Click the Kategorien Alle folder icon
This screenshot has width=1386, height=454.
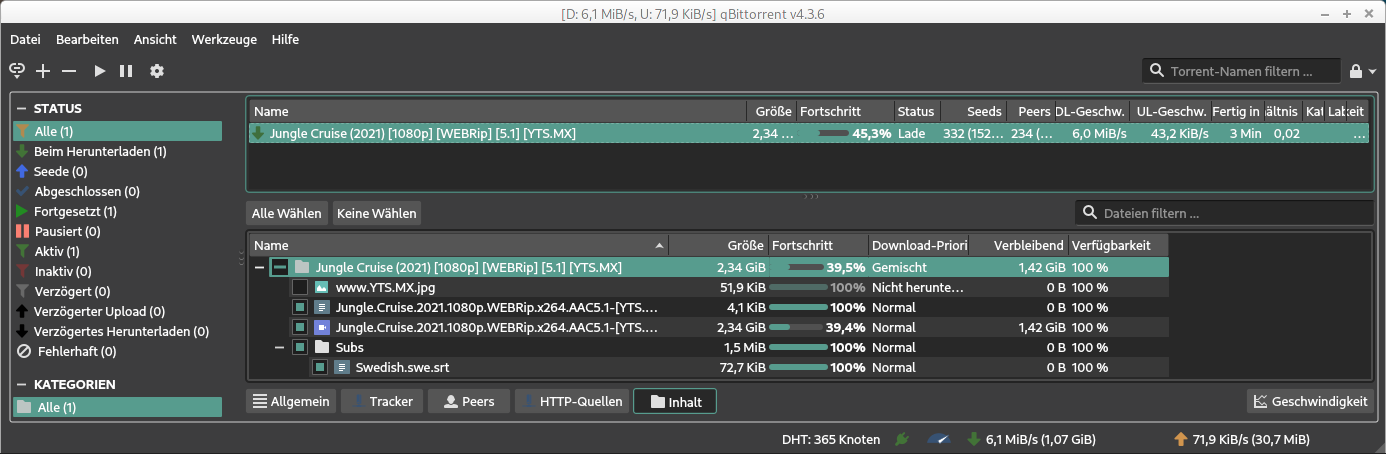coord(24,407)
